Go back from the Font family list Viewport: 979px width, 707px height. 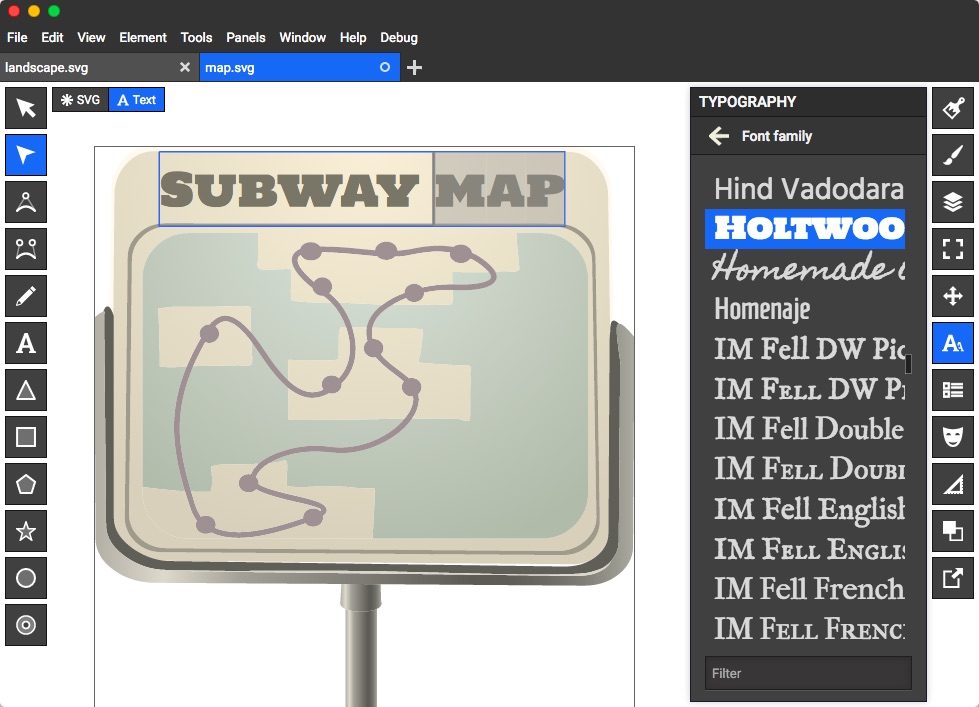pyautogui.click(x=718, y=137)
